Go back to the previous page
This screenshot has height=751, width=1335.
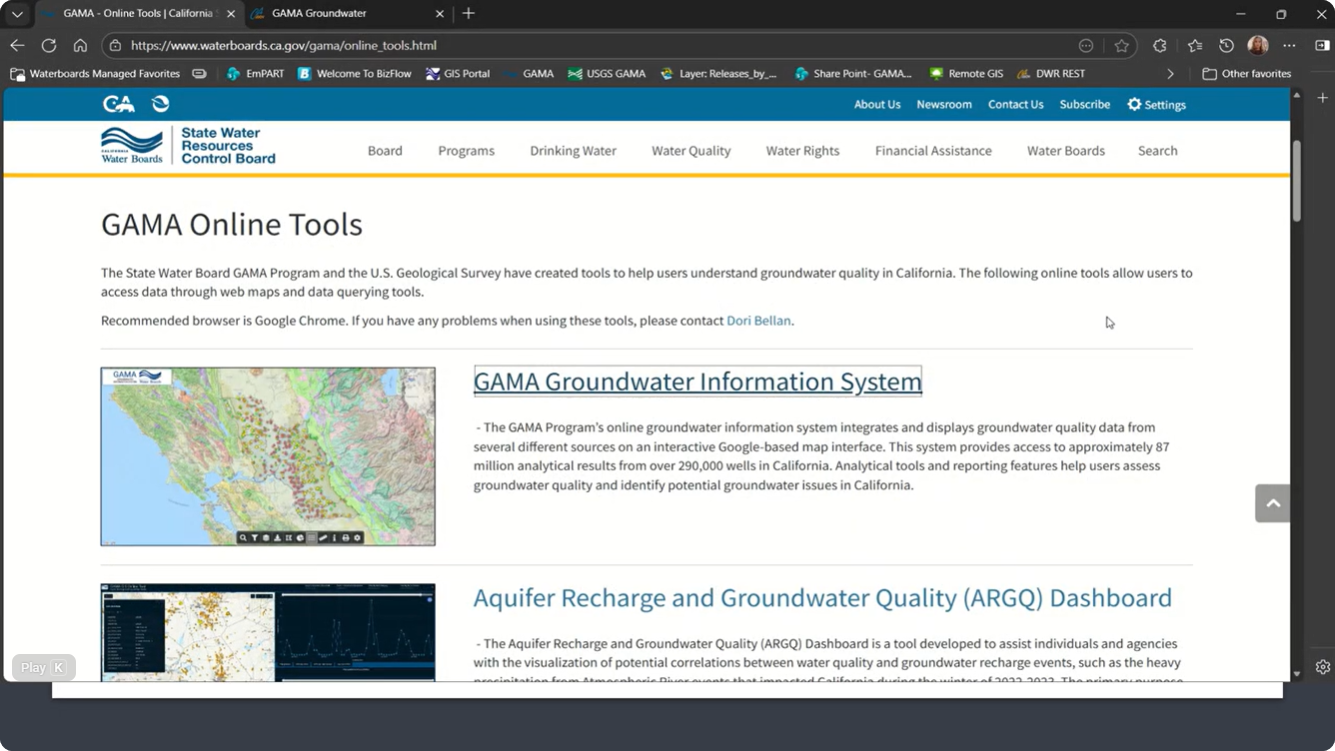click(x=17, y=45)
